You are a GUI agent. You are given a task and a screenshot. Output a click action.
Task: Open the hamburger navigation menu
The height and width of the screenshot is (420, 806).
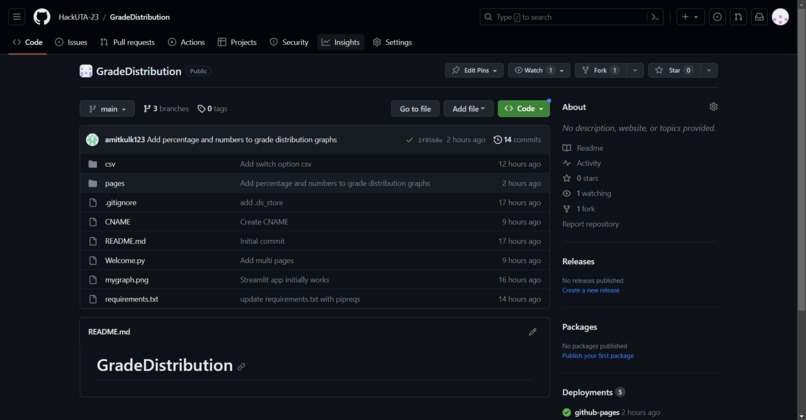[16, 17]
